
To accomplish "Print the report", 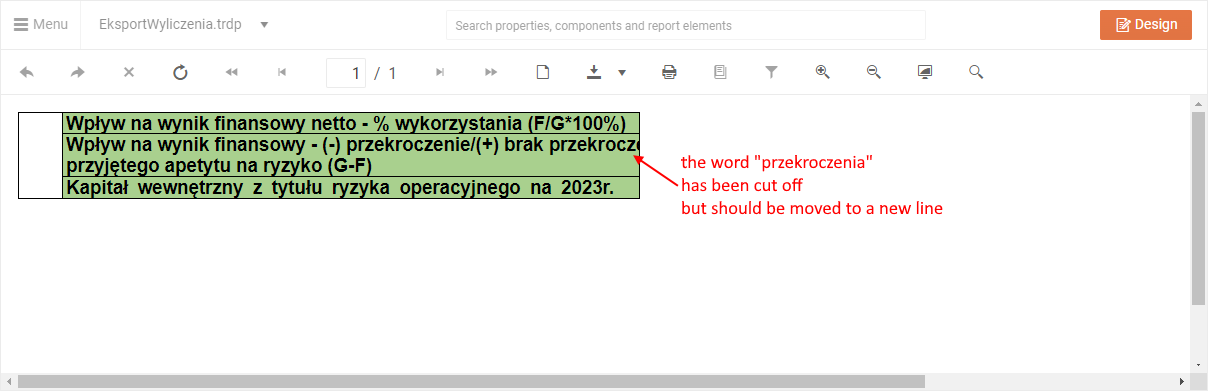I will click(x=669, y=72).
